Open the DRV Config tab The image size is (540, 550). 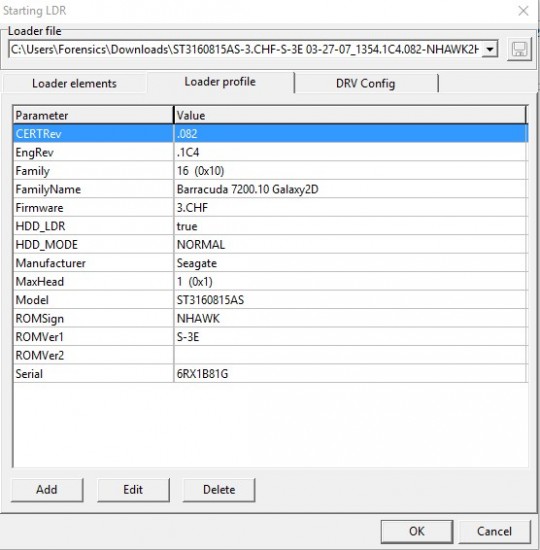click(x=366, y=83)
